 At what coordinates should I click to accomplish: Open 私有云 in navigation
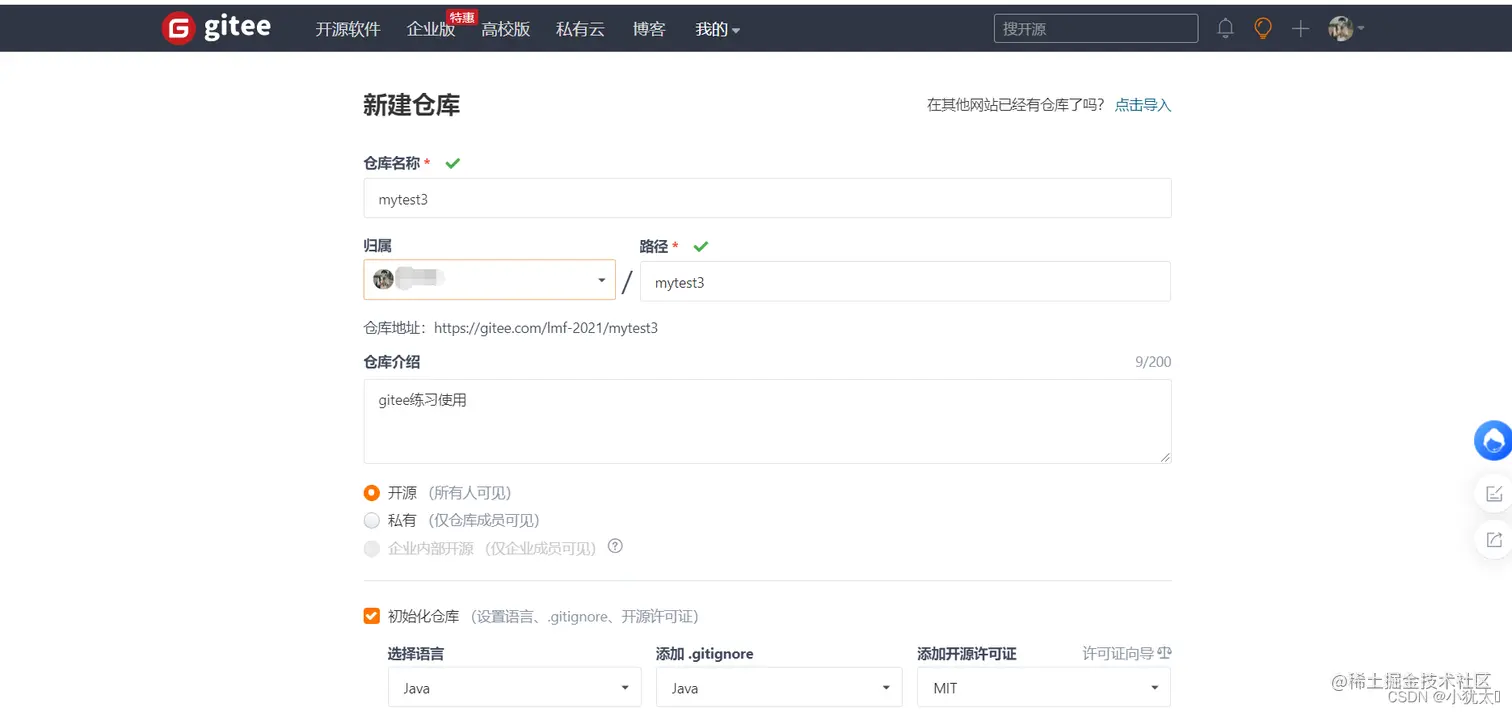(x=581, y=30)
